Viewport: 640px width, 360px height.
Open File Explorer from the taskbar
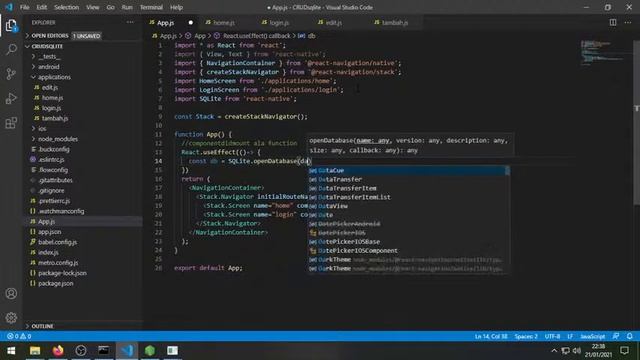[x=35, y=351]
